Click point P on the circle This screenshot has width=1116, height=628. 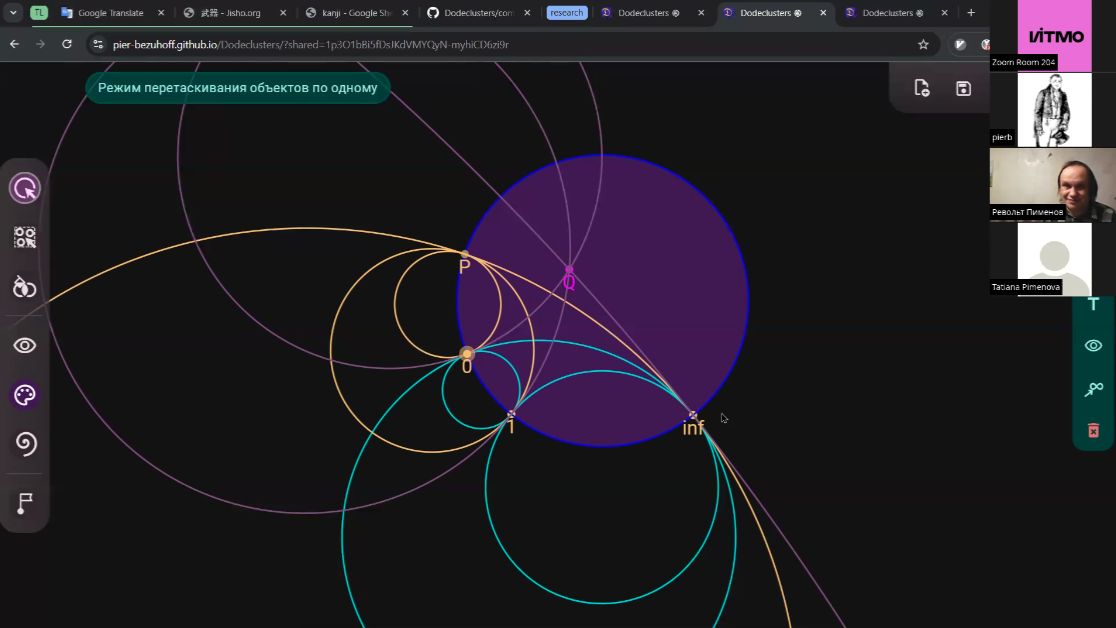pyautogui.click(x=465, y=253)
